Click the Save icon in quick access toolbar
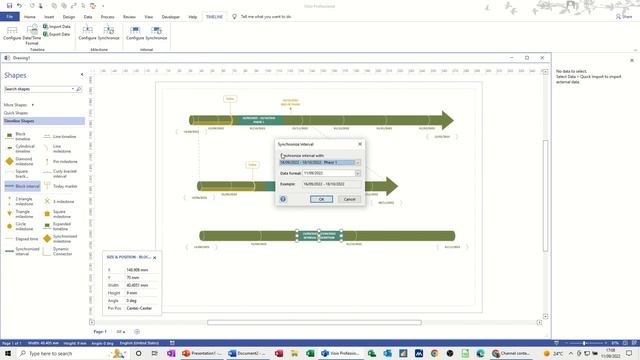Image resolution: width=640 pixels, height=360 pixels. pos(9,6)
